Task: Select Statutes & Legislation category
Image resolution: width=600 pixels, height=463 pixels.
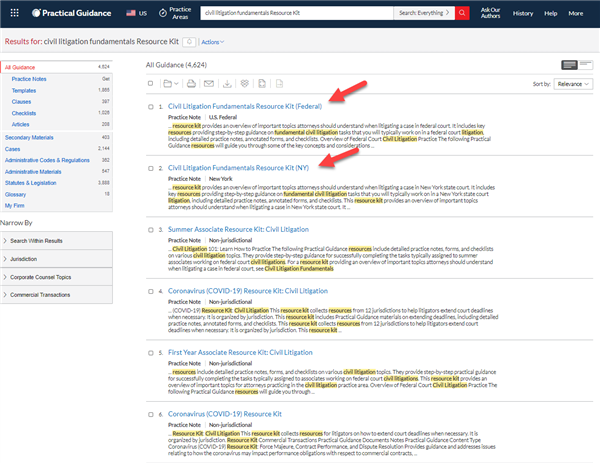Action: pos(31,183)
